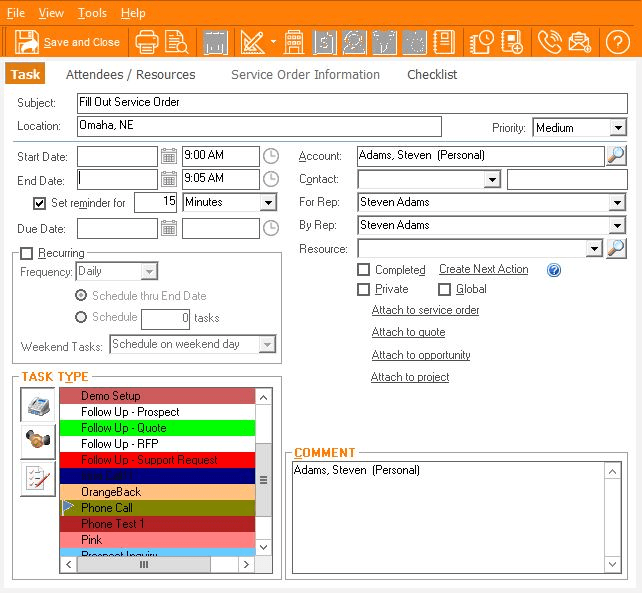Open print preview magnifier page icon
Screen dimensions: 642x593
(x=176, y=42)
